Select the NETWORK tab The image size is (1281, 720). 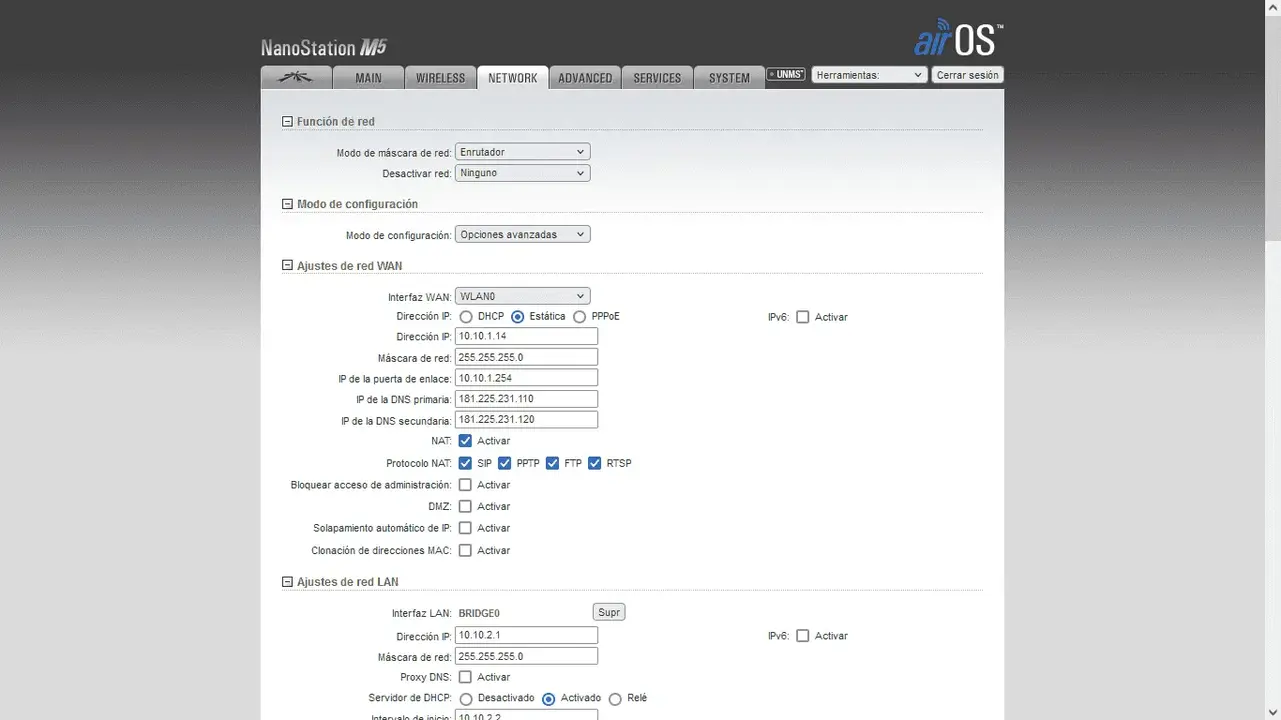pos(512,77)
